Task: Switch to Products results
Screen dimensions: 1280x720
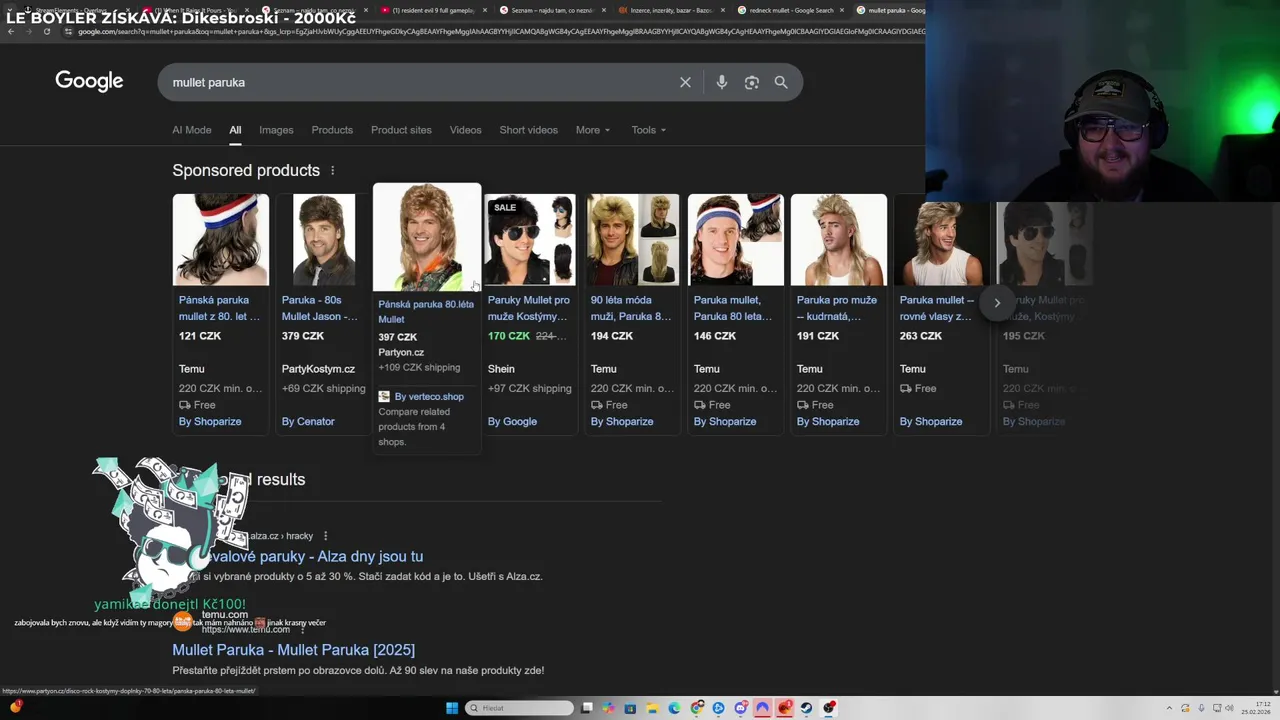Action: (332, 130)
